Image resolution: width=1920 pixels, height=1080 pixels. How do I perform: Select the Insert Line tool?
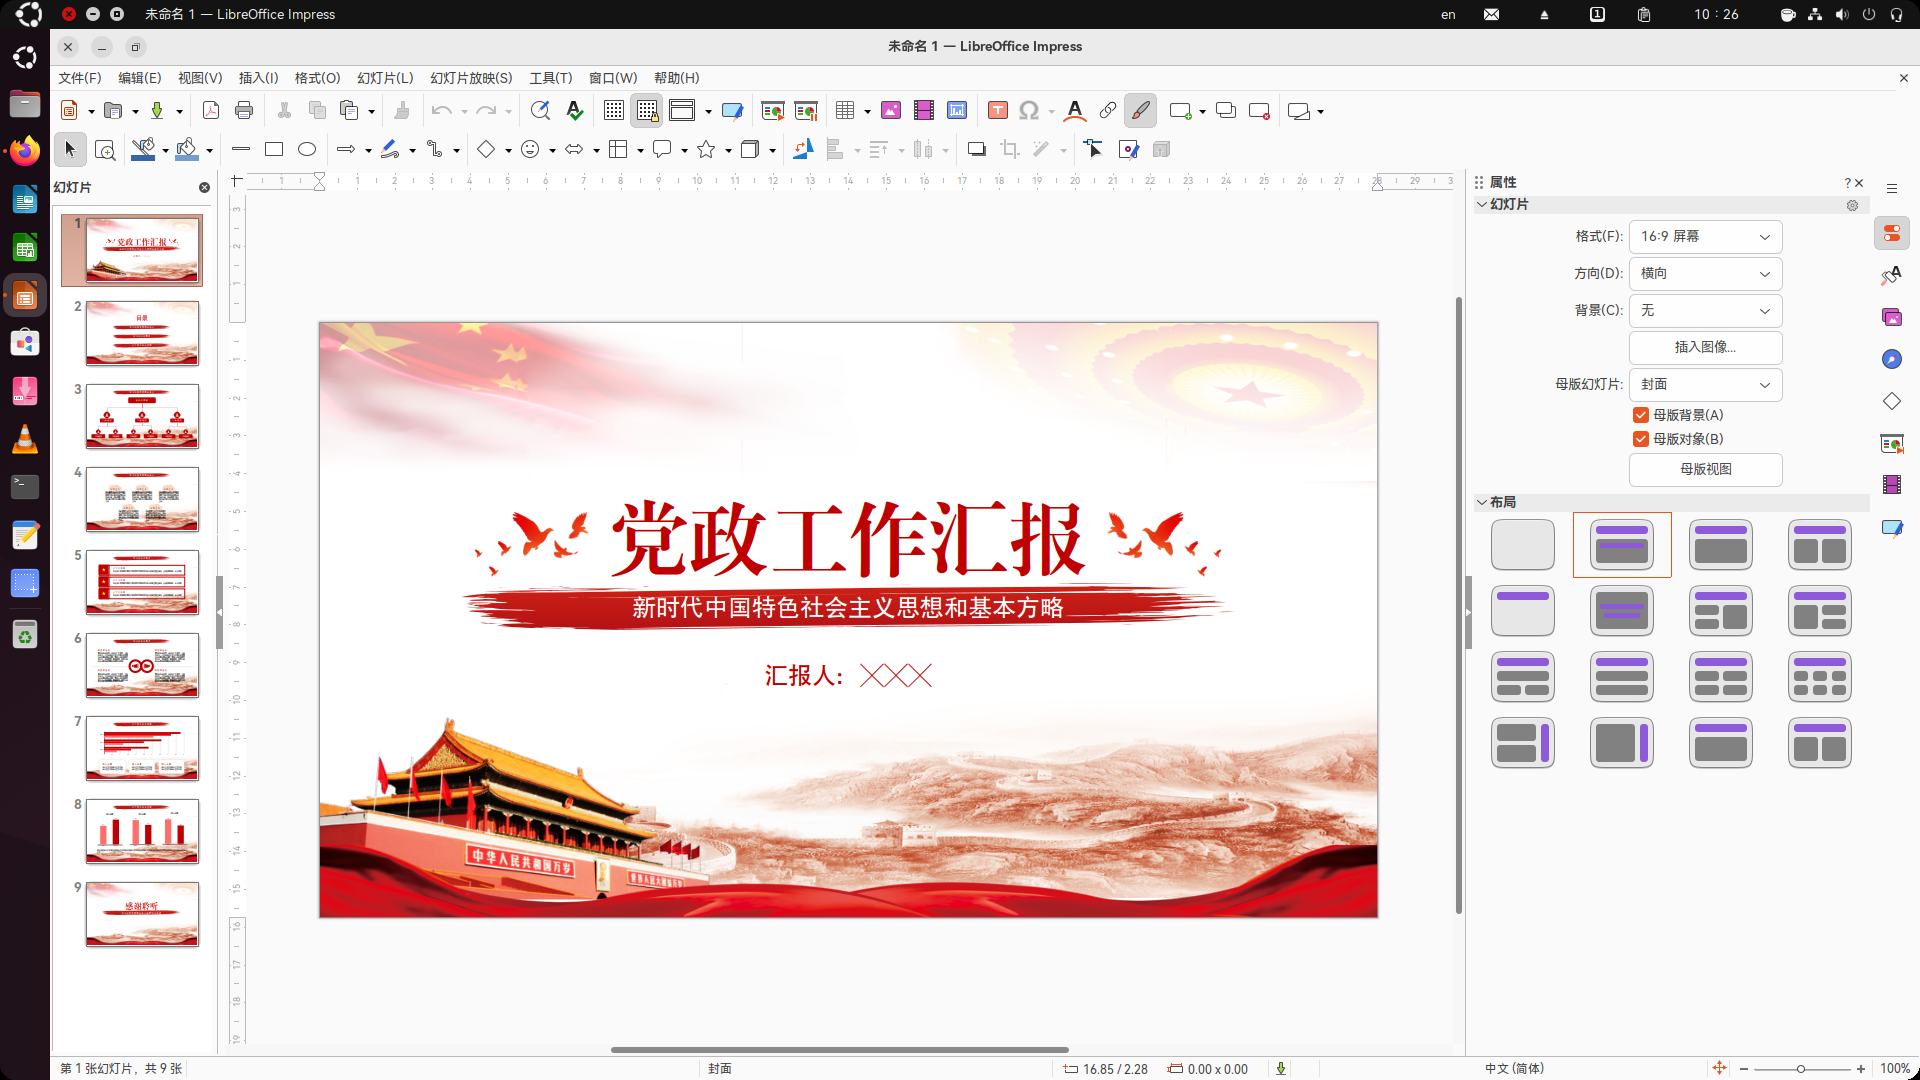pyautogui.click(x=241, y=150)
